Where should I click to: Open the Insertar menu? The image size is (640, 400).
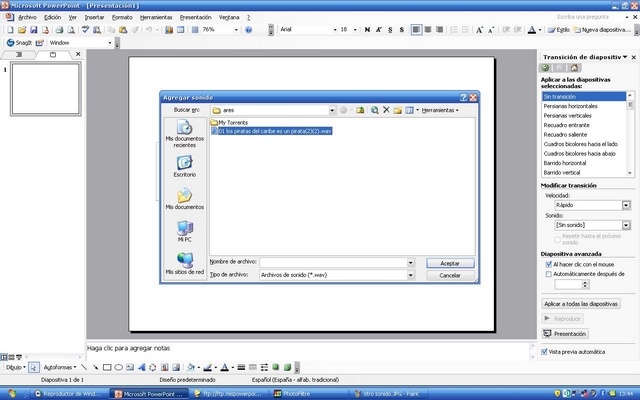(x=94, y=17)
